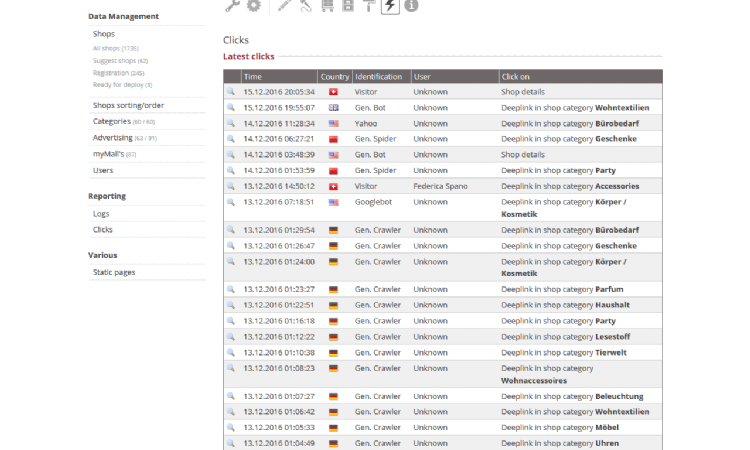Go to Shops sorting/order
Image resolution: width=750 pixels, height=450 pixels.
(128, 105)
